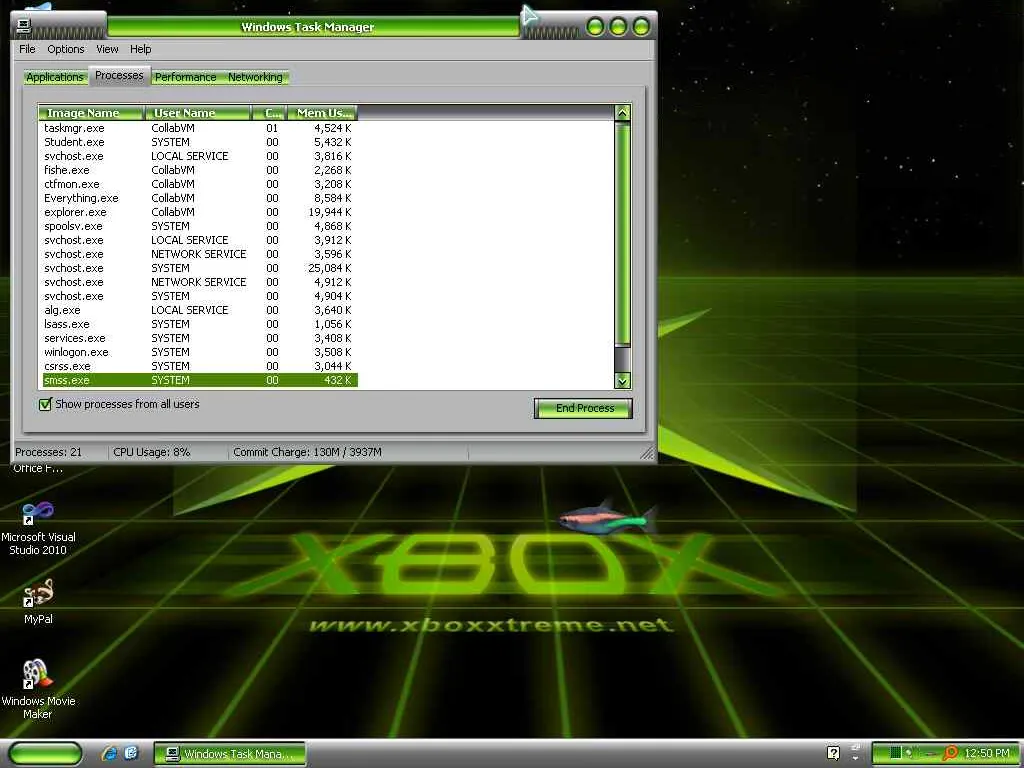Select the services.exe process row

tap(199, 338)
